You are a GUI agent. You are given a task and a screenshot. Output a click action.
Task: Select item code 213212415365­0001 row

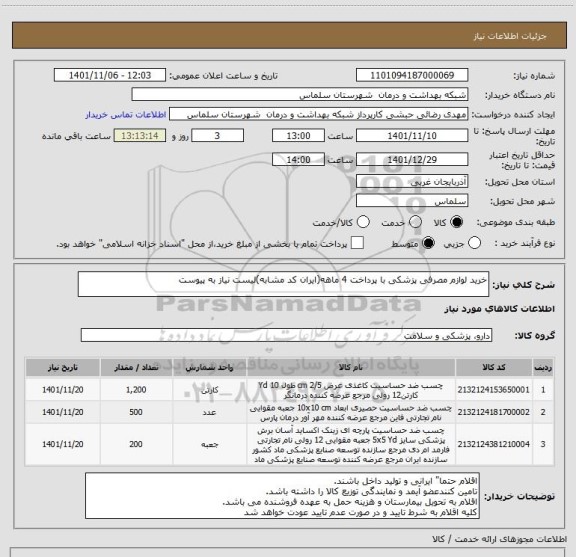pyautogui.click(x=289, y=390)
